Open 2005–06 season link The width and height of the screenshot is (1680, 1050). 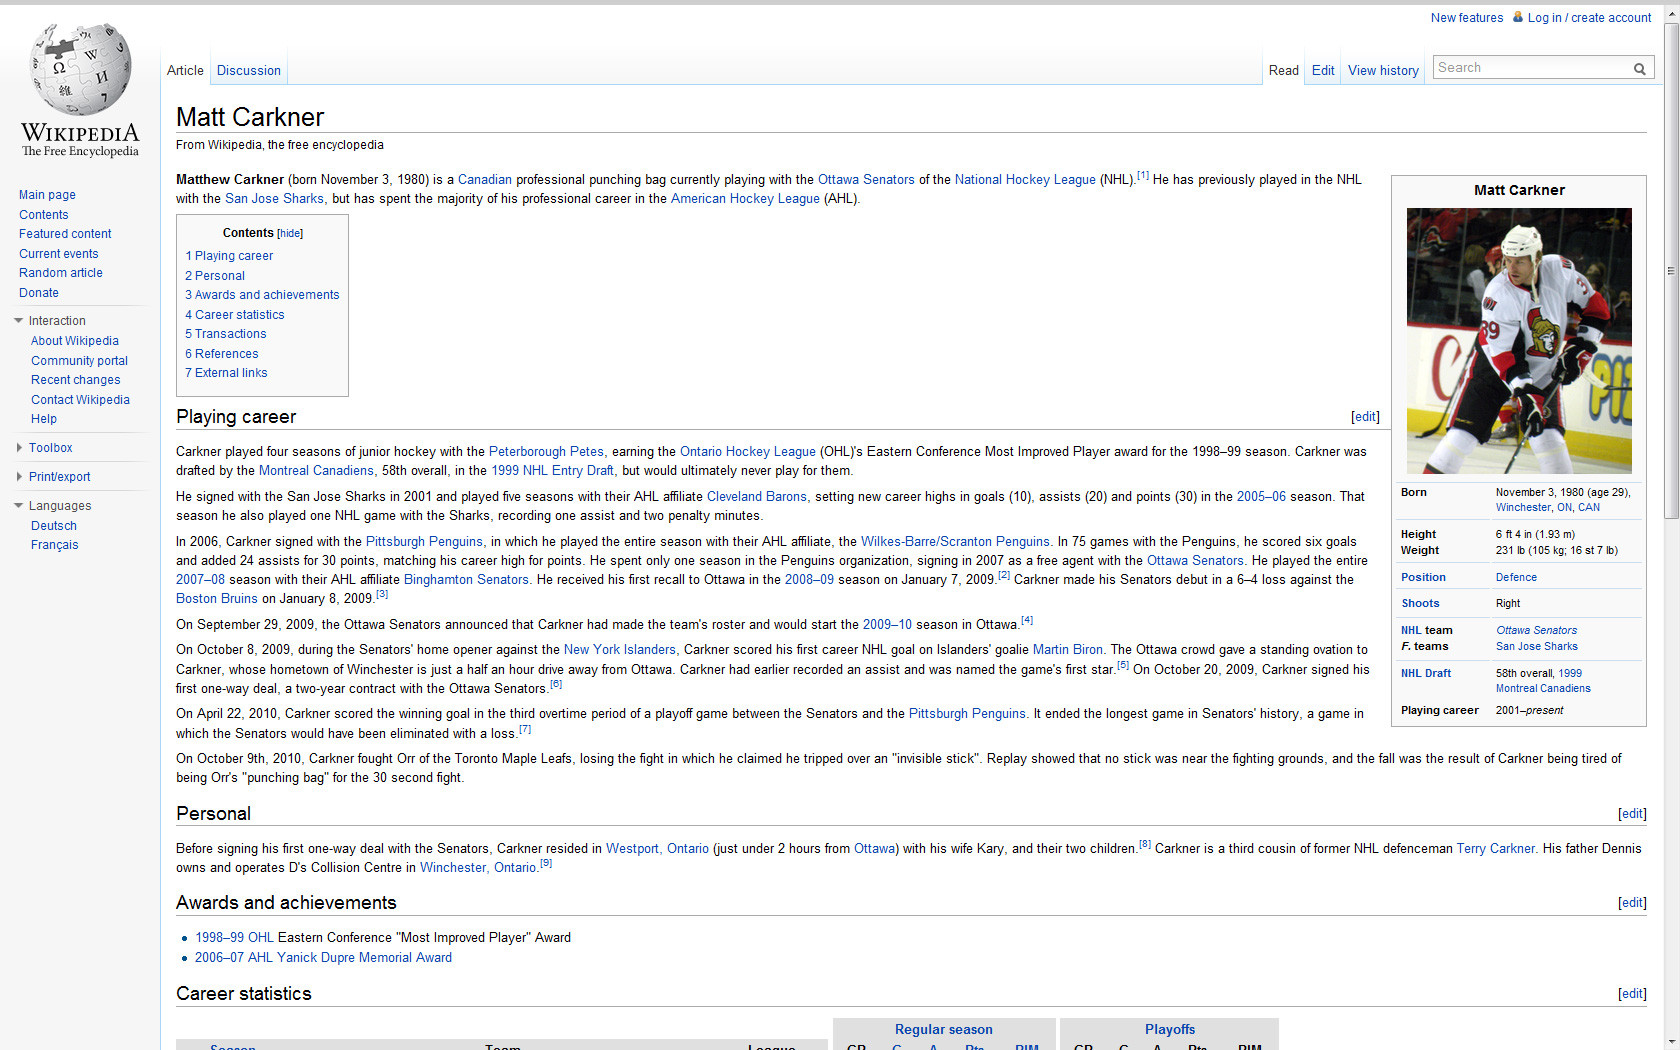coord(1261,497)
